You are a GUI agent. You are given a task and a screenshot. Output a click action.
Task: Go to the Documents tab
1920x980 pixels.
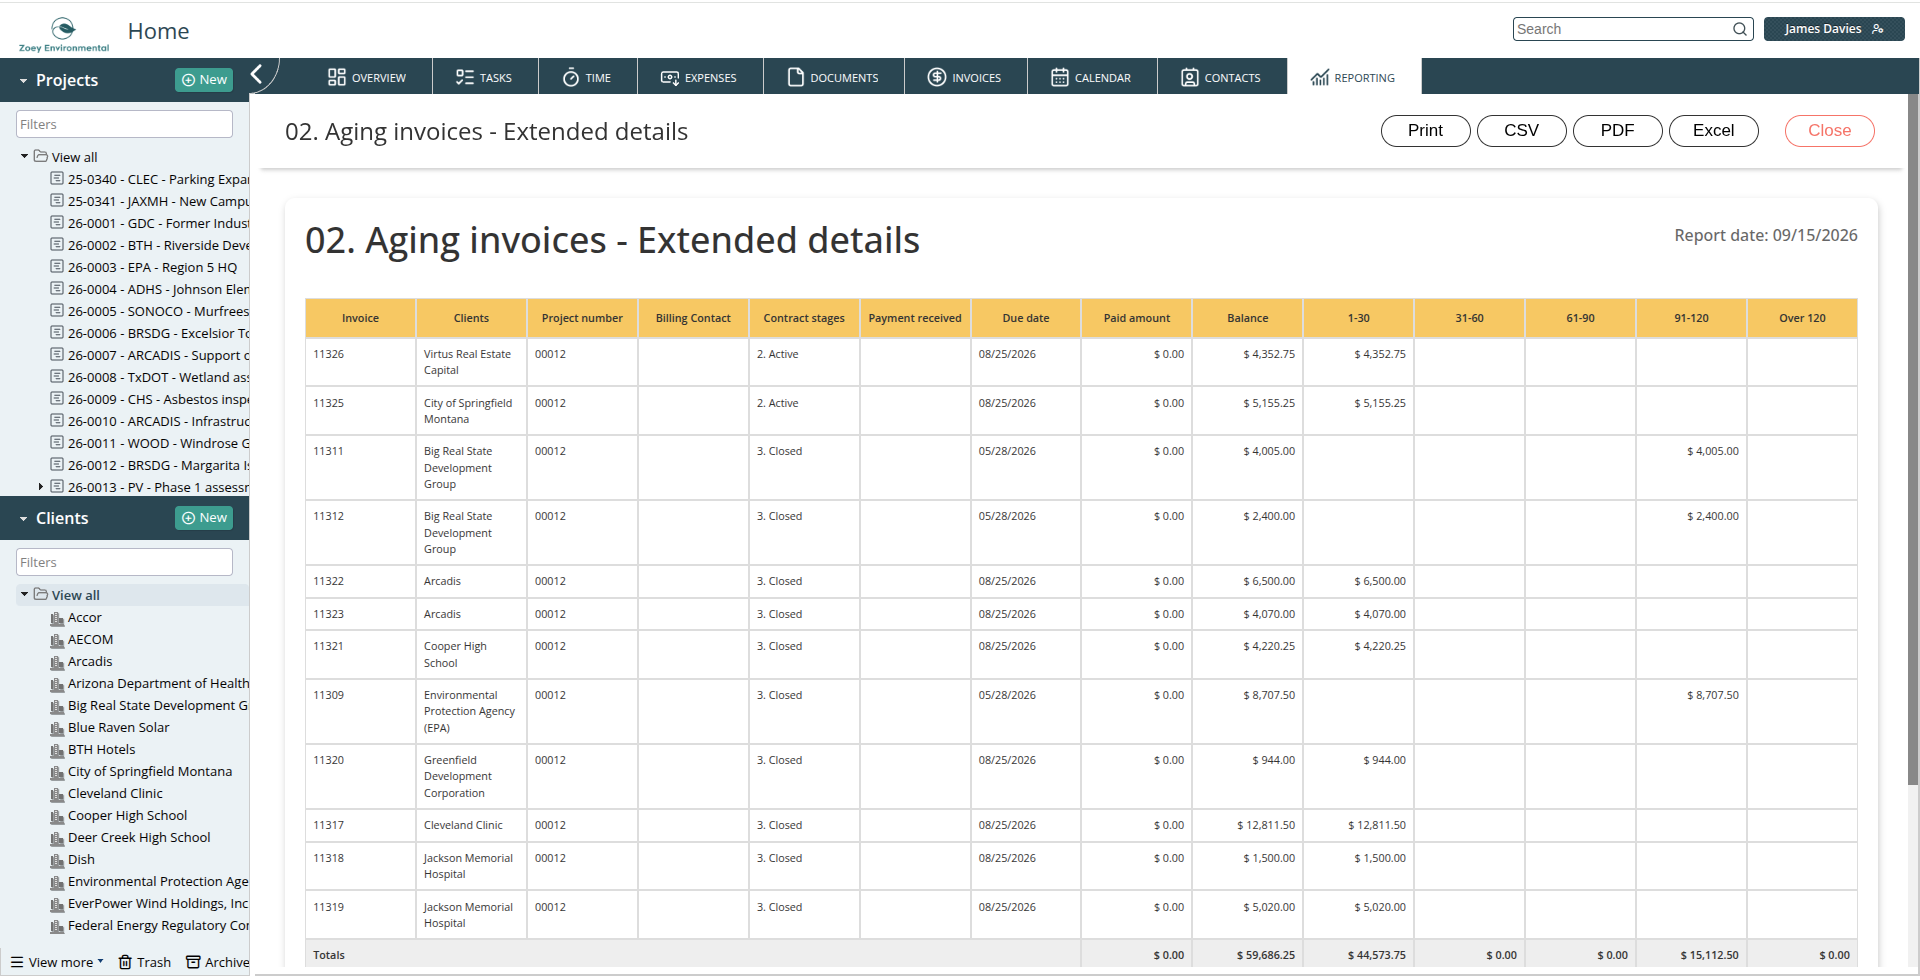tap(833, 77)
